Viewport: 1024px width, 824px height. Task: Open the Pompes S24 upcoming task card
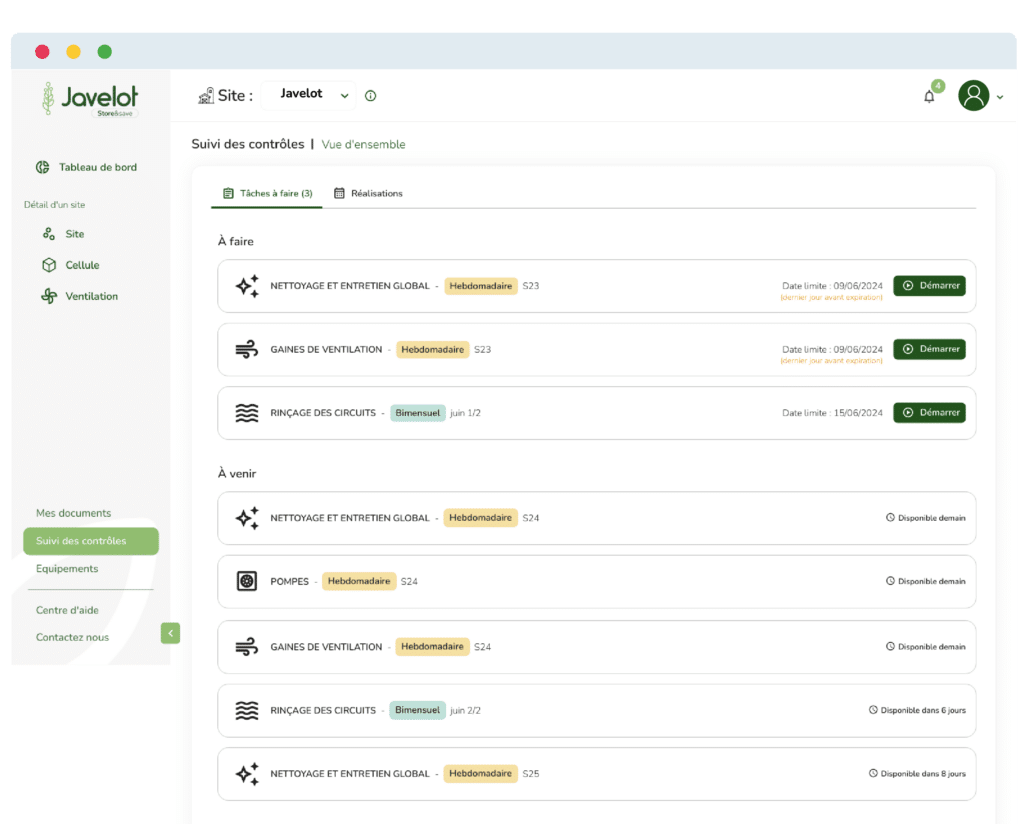(596, 581)
